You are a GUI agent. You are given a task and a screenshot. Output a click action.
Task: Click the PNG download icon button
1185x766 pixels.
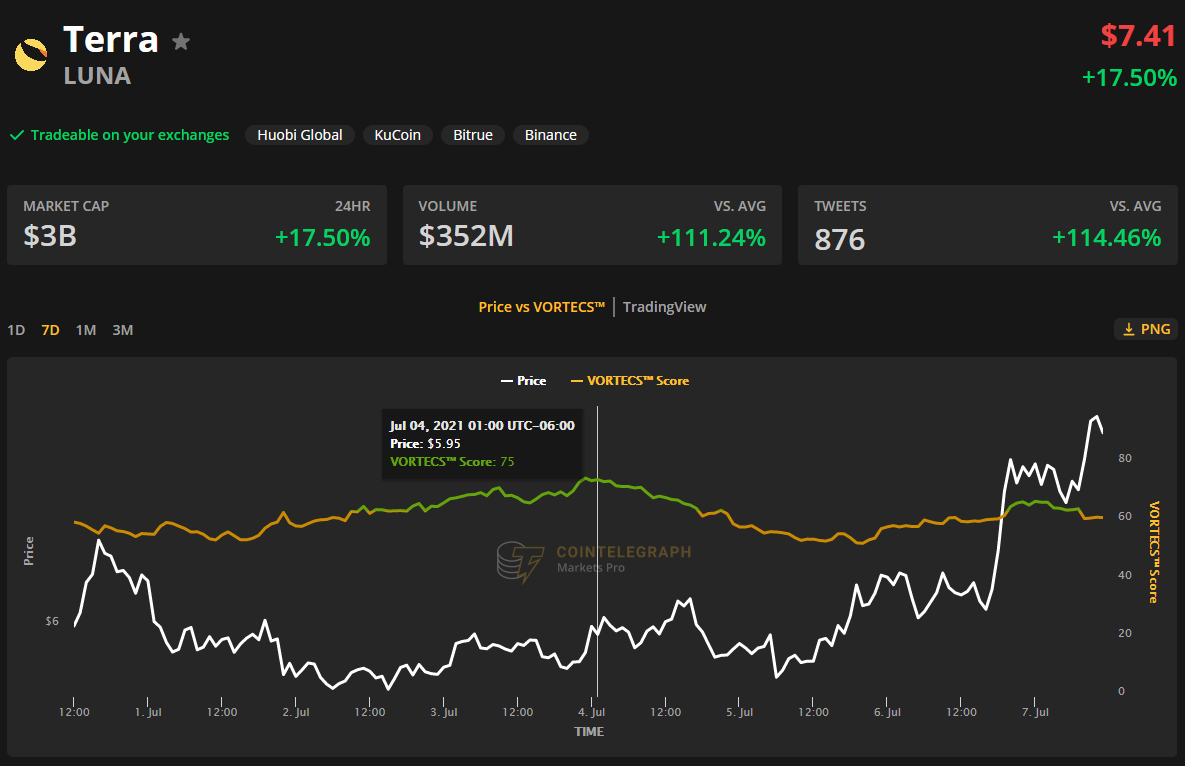(x=1146, y=329)
